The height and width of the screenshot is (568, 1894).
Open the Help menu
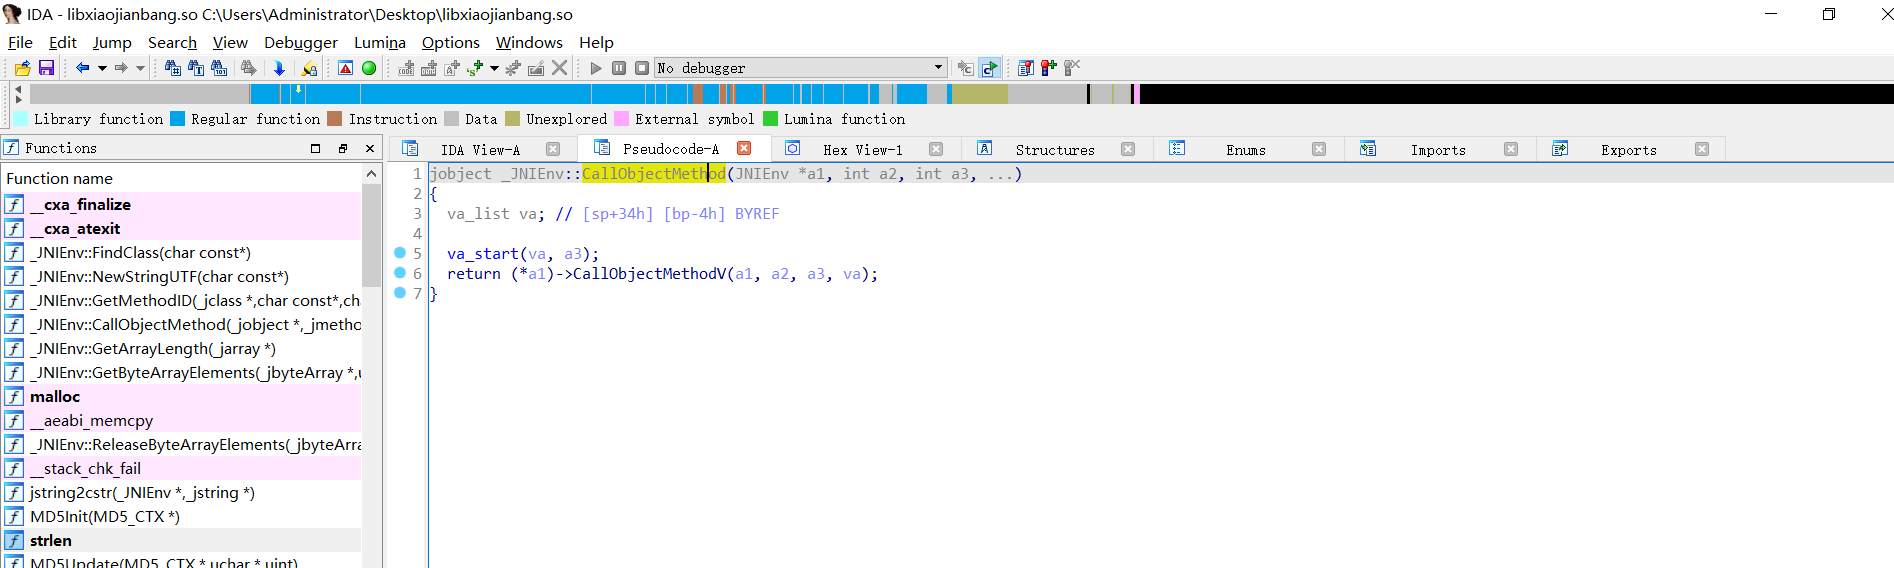(596, 42)
